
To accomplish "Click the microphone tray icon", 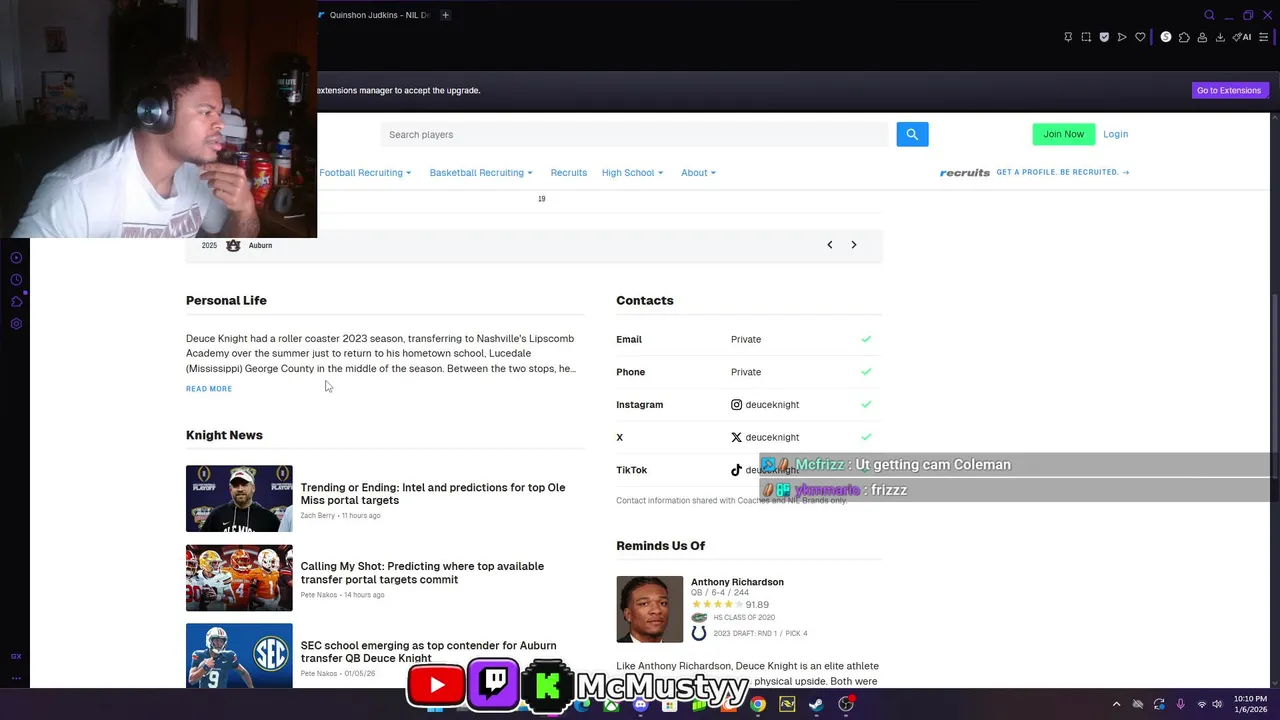I will (x=1181, y=704).
